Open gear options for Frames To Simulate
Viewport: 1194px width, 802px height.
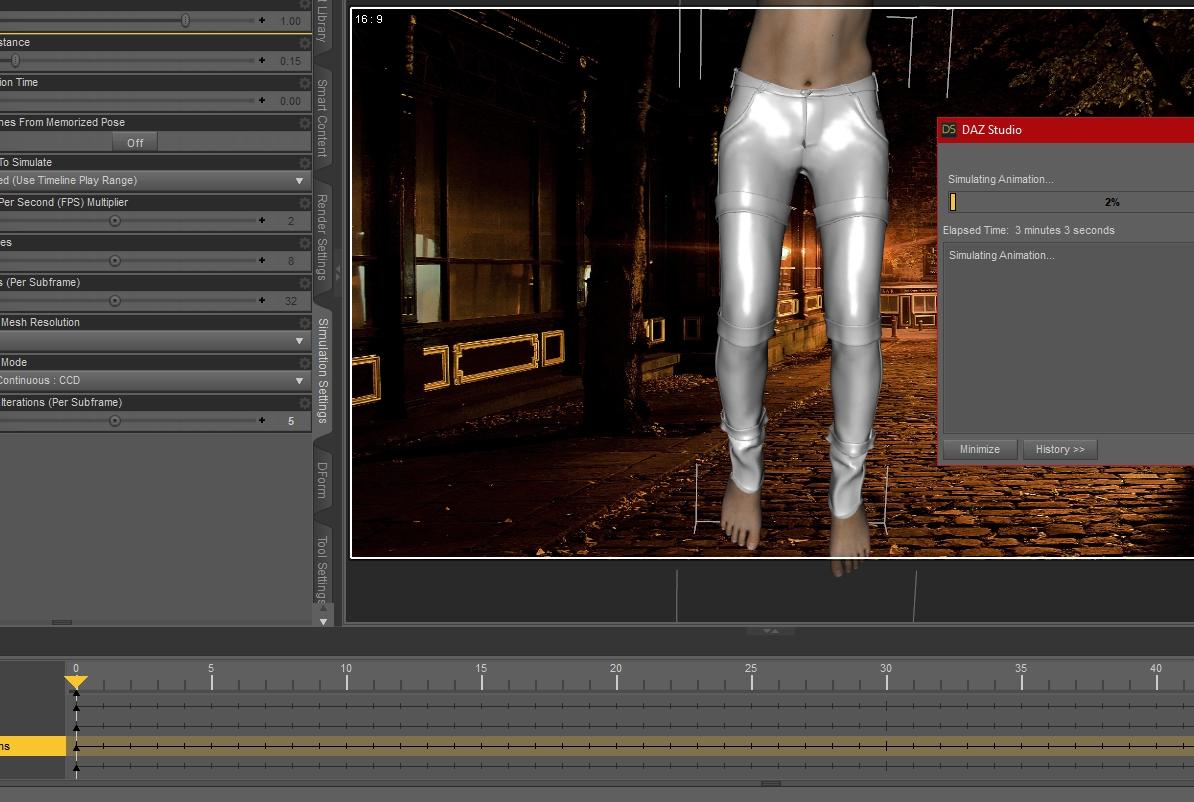click(304, 163)
